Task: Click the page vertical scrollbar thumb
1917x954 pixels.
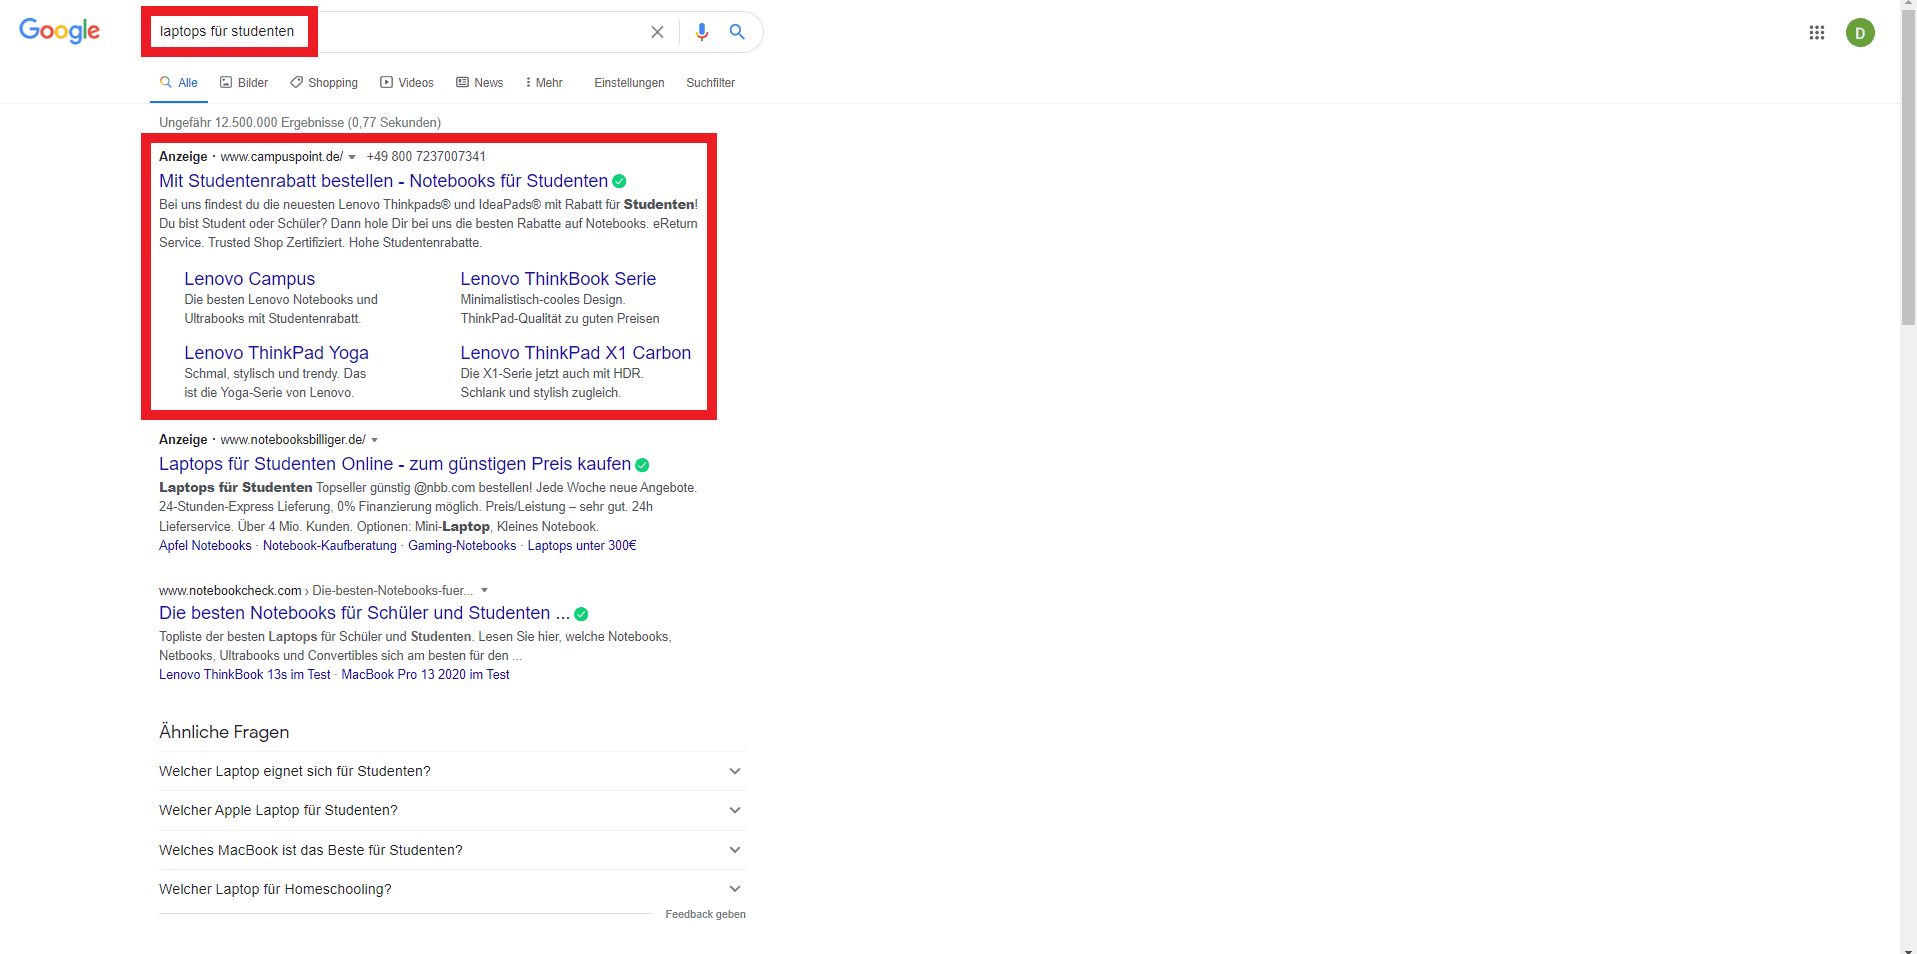Action: 1908,170
